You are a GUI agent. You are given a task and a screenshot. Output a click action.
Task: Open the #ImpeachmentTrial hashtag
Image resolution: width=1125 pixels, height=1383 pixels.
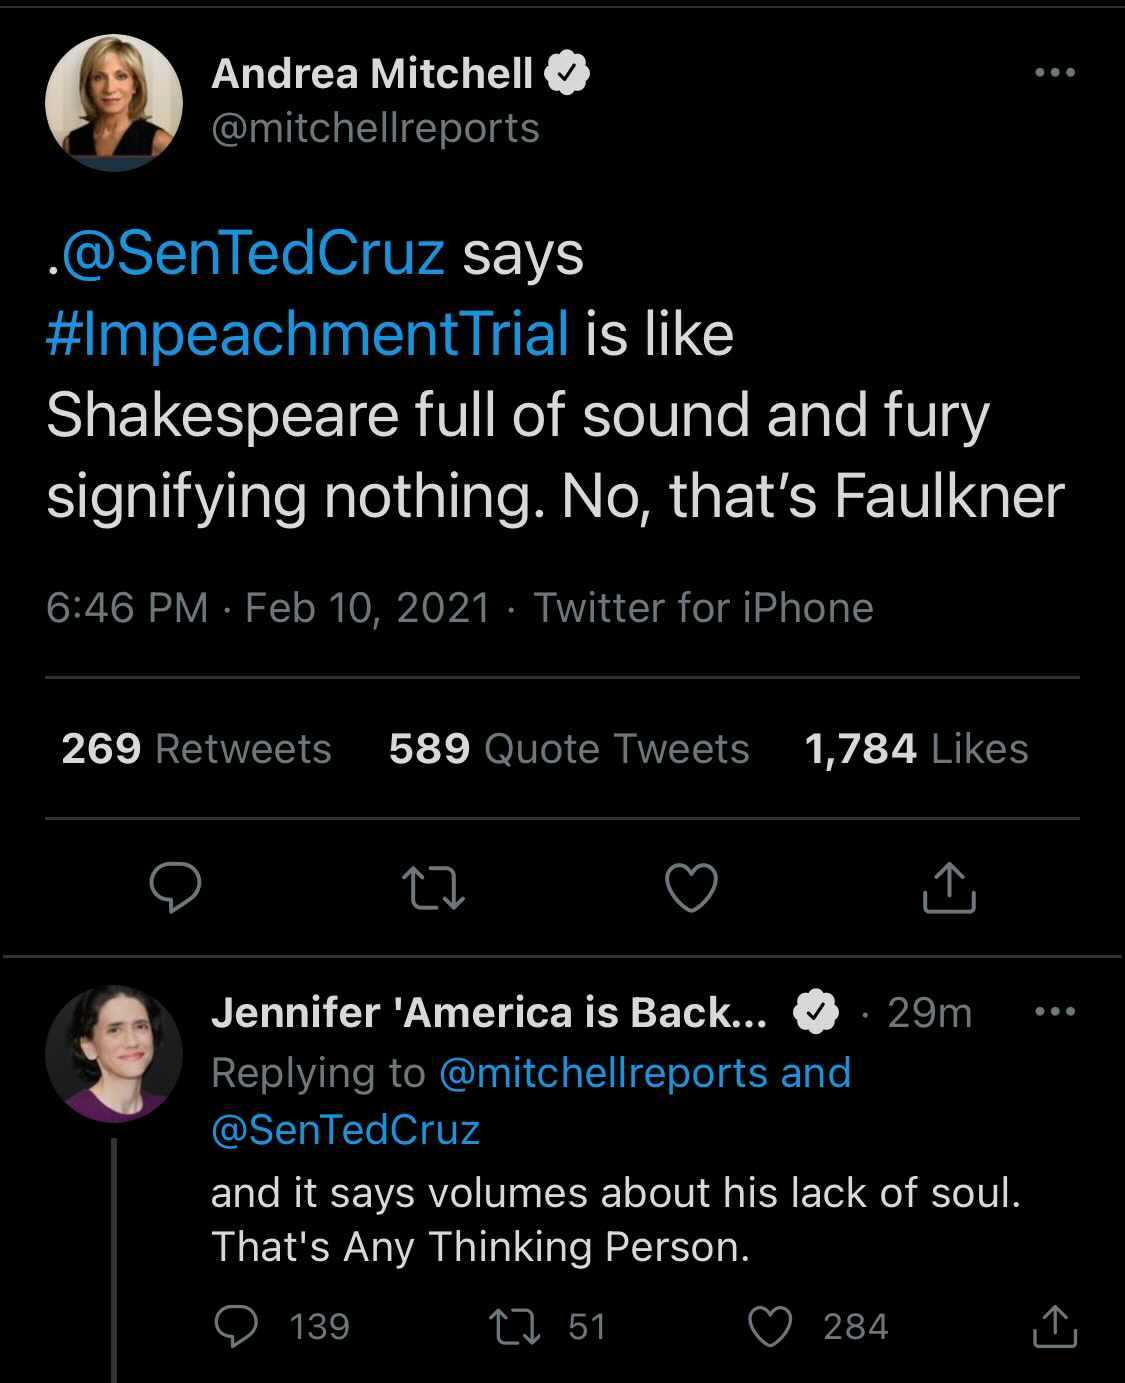pyautogui.click(x=307, y=334)
